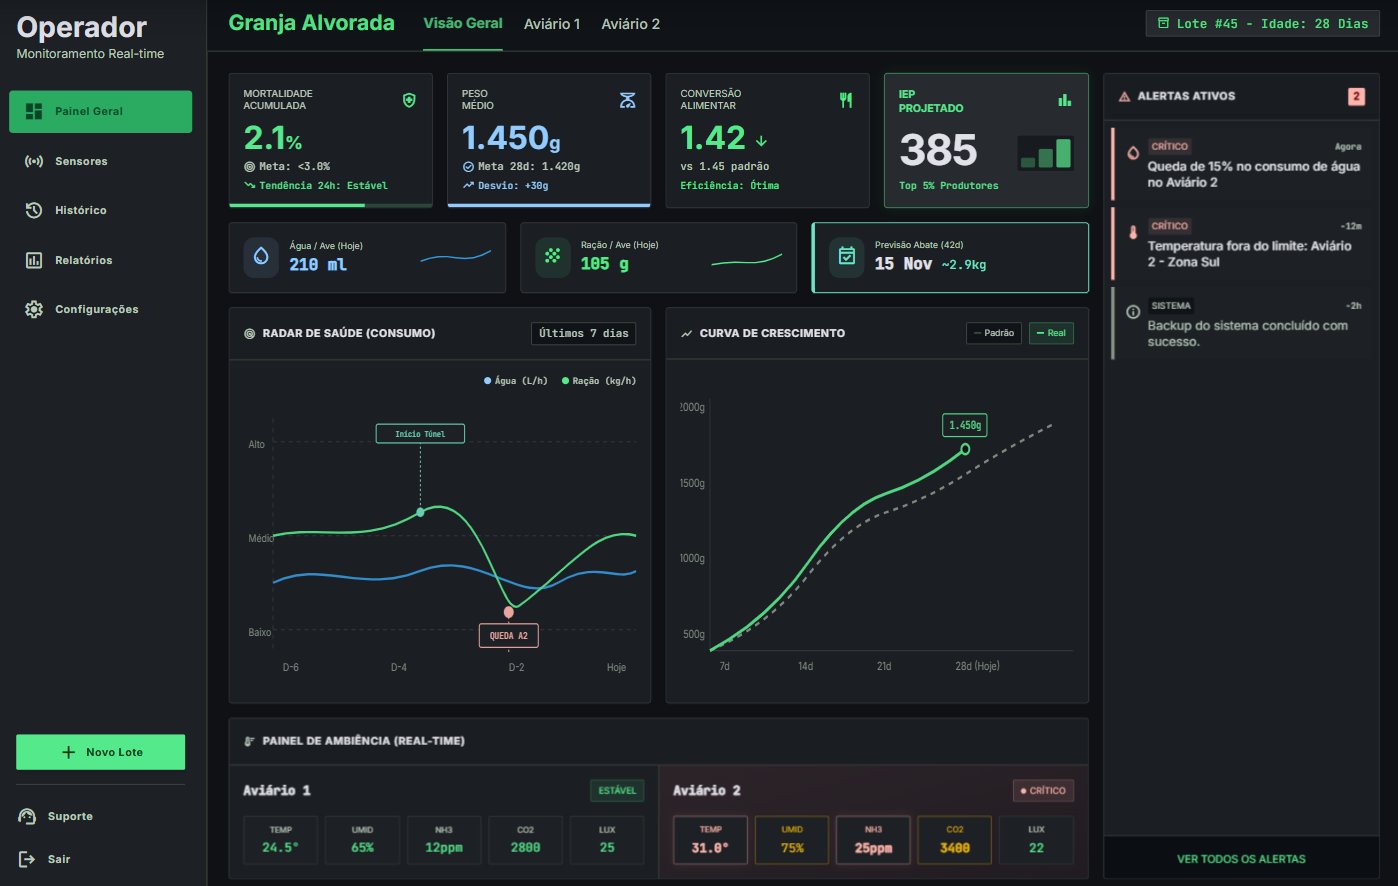Open the Aviário 1 tab
Viewport: 1398px width, 886px height.
pyautogui.click(x=552, y=24)
